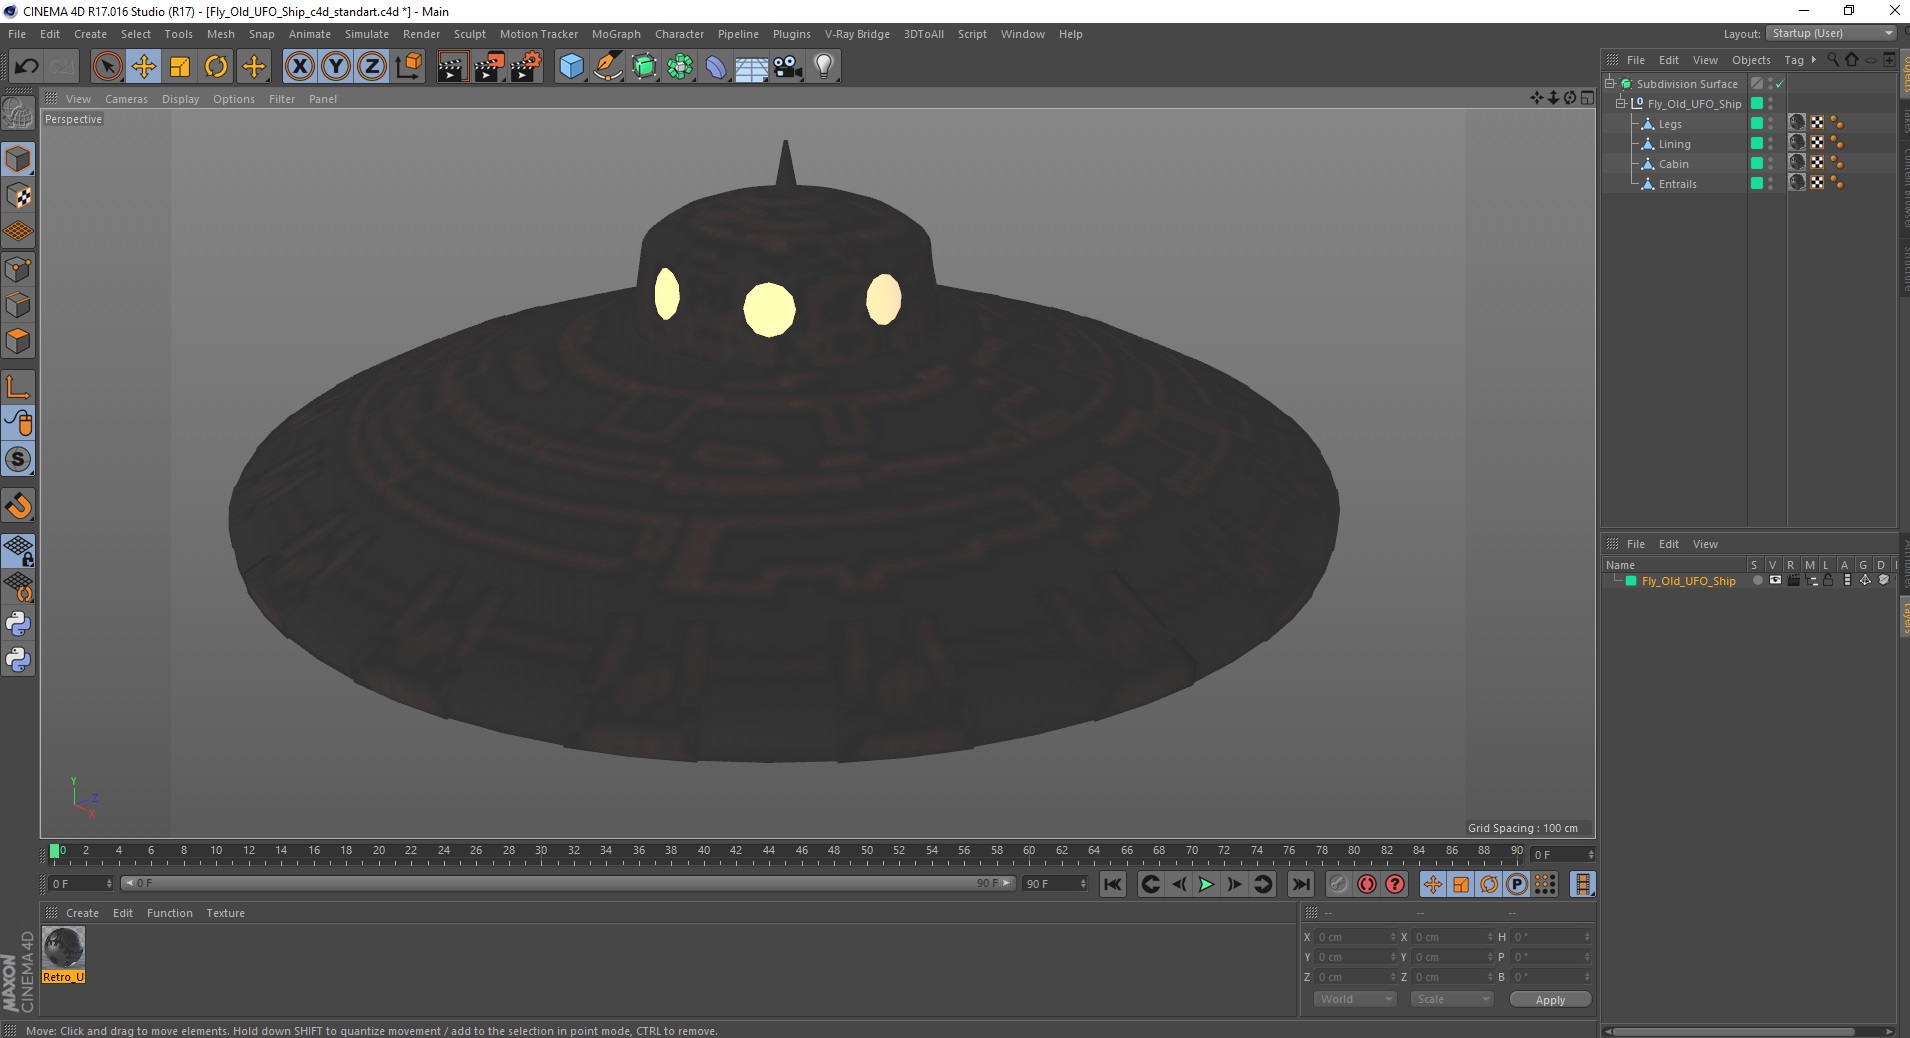The width and height of the screenshot is (1910, 1038).
Task: Open Render Settings
Action: pos(526,67)
